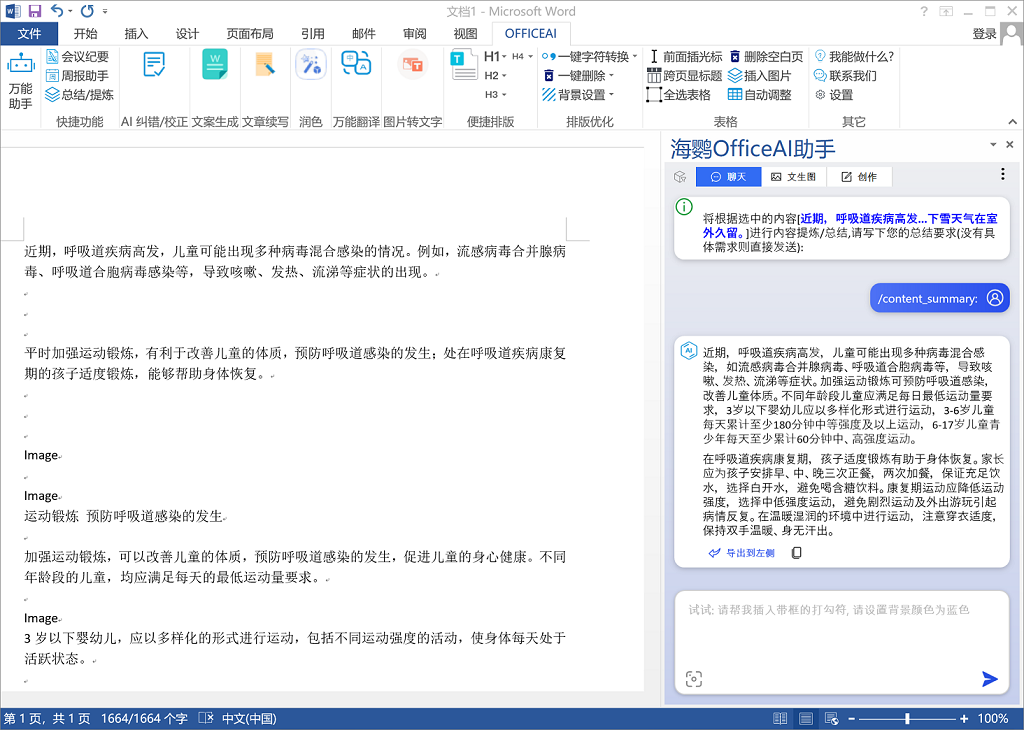1024x730 pixels.
Task: Save the document with the Save icon
Action: pyautogui.click(x=35, y=11)
